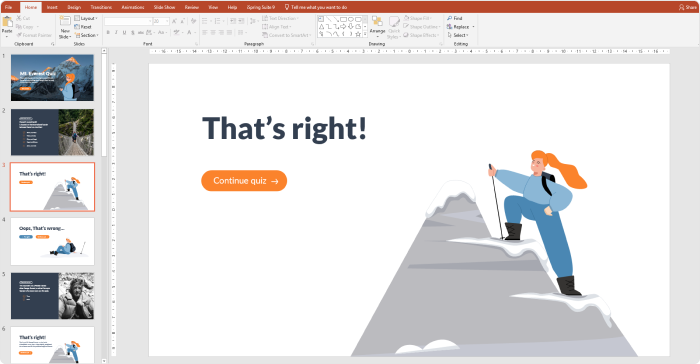Click Increase Font Size icon
The width and height of the screenshot is (700, 364).
pyautogui.click(x=174, y=21)
